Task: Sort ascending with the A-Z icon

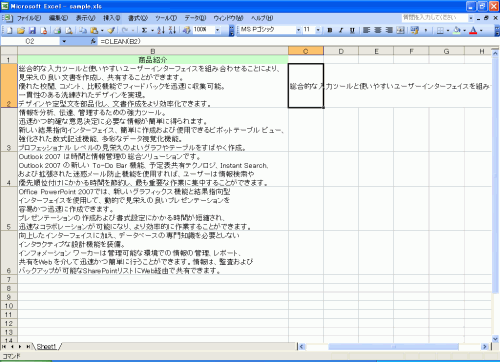Action: click(161, 30)
